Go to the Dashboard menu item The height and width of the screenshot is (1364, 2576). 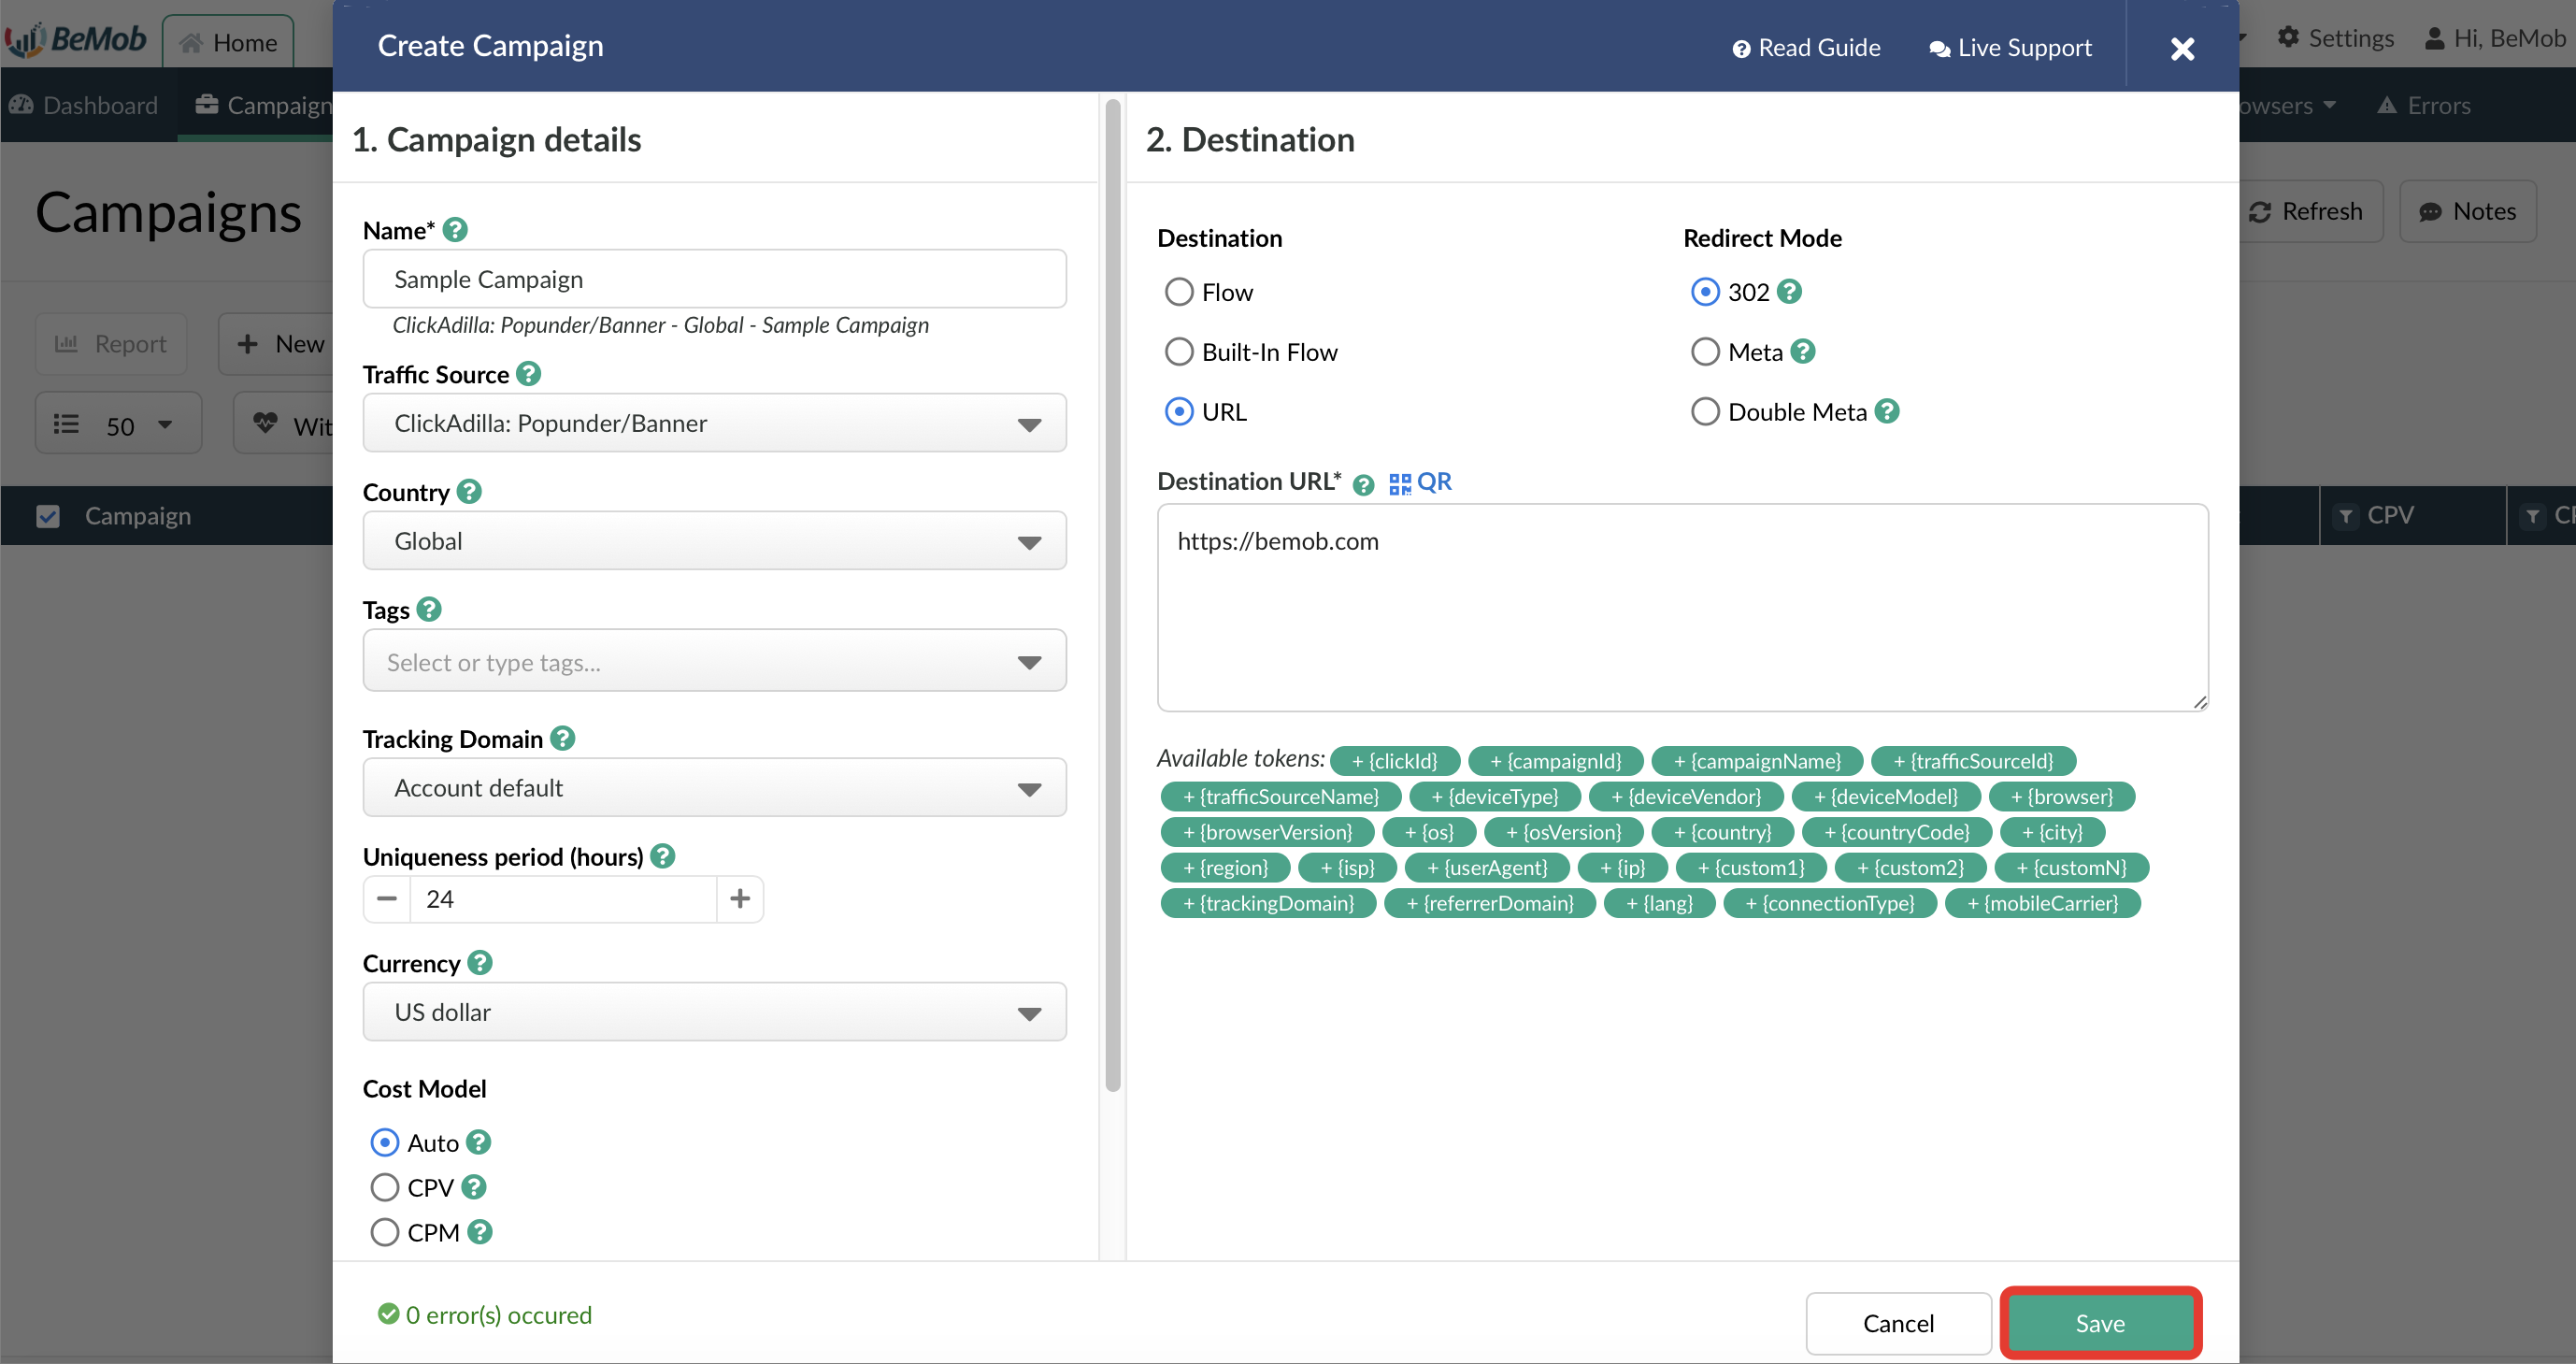(x=84, y=105)
